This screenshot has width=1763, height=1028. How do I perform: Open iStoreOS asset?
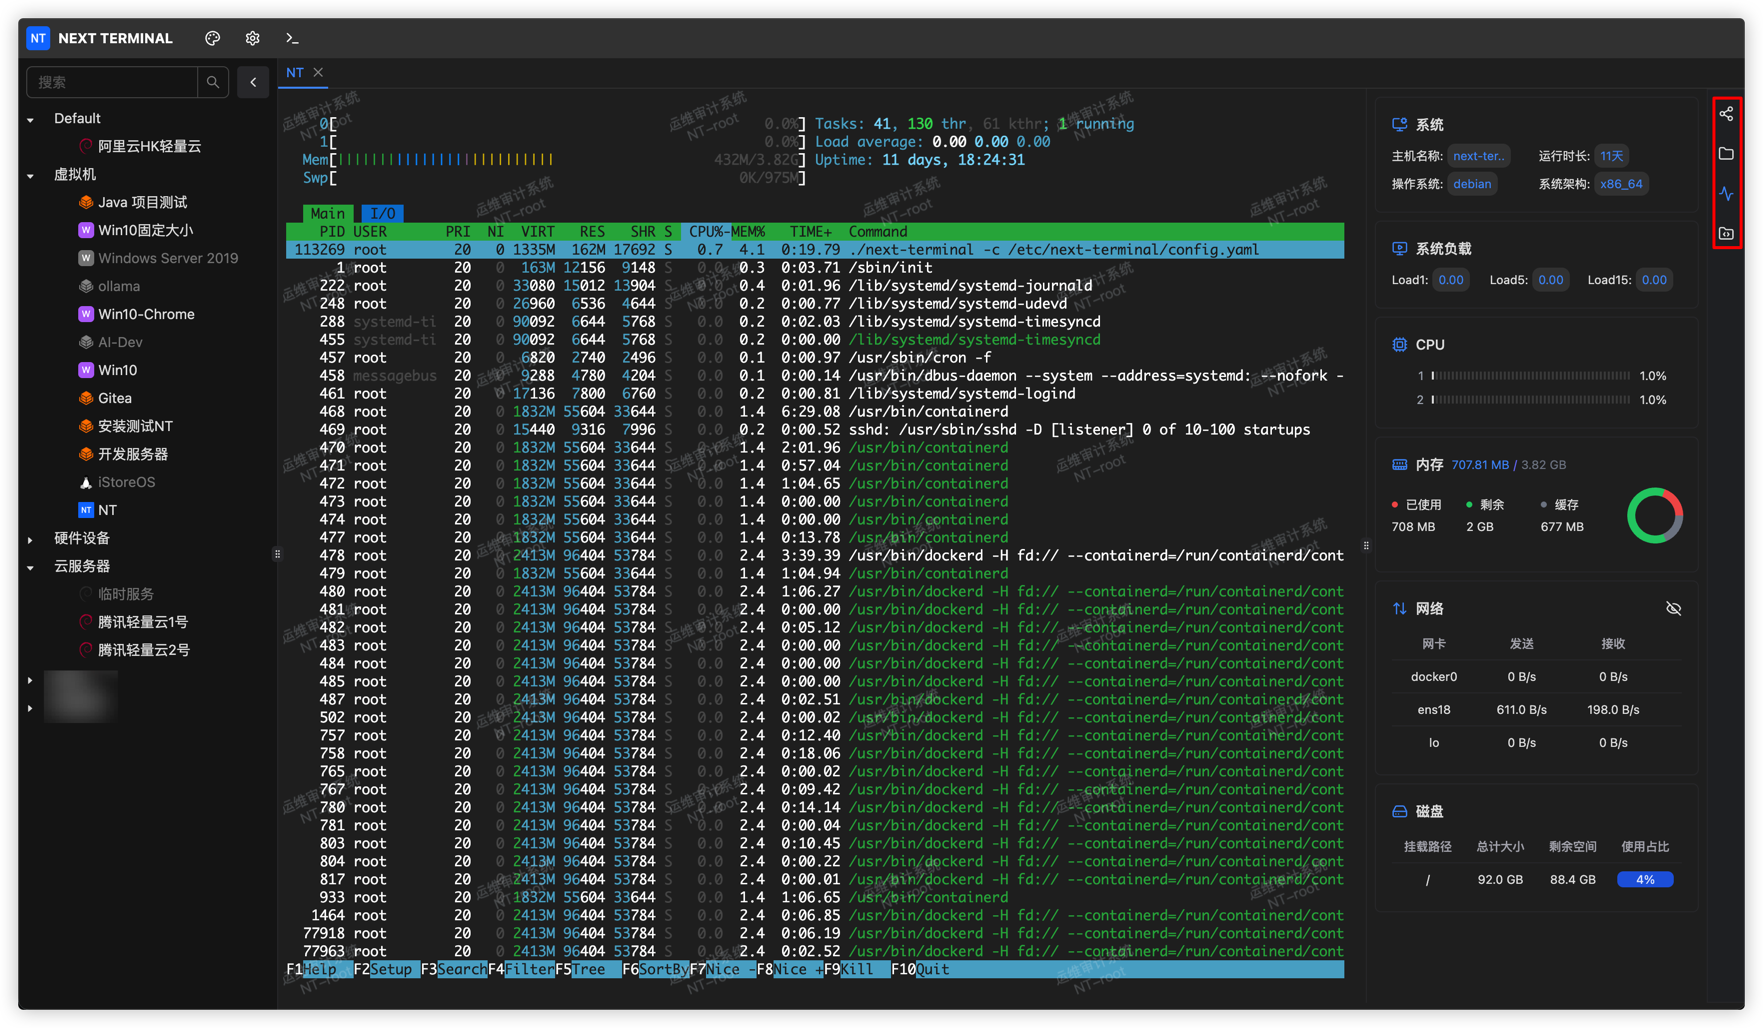click(x=126, y=482)
